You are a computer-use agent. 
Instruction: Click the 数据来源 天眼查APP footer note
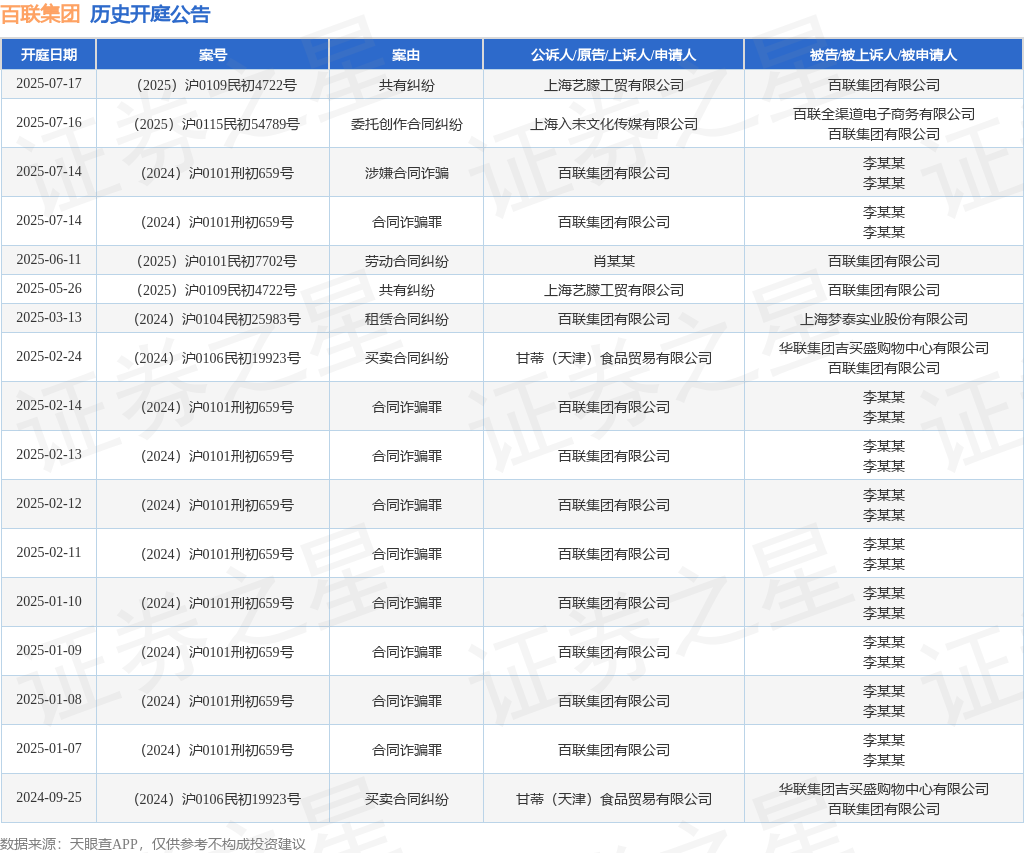pos(153,844)
